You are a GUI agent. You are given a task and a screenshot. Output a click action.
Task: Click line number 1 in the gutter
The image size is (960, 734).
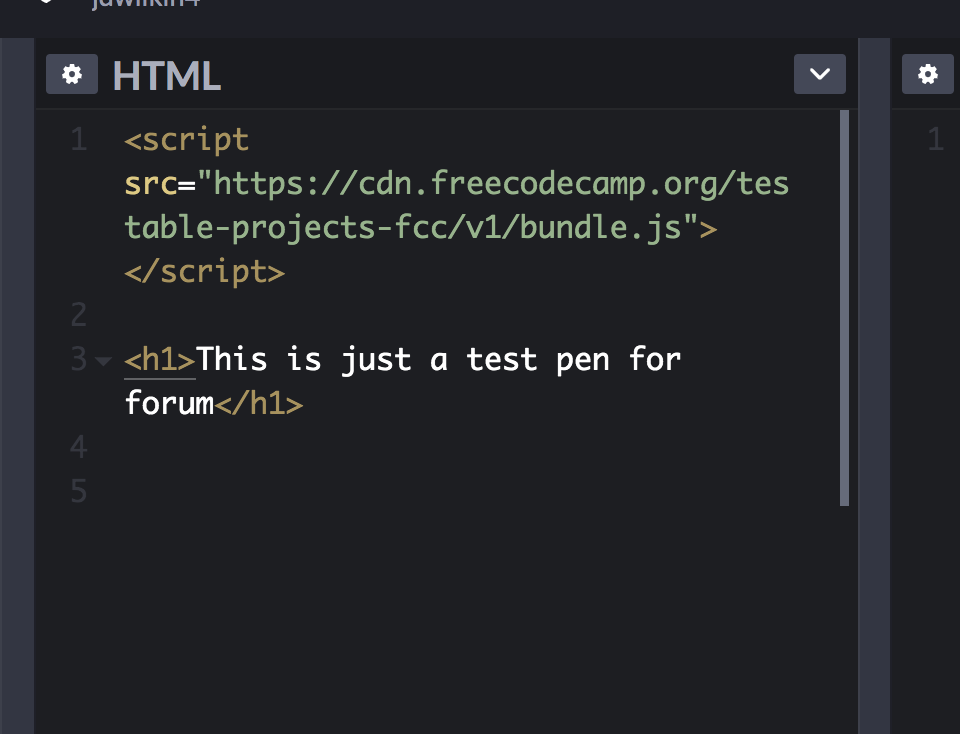(78, 139)
